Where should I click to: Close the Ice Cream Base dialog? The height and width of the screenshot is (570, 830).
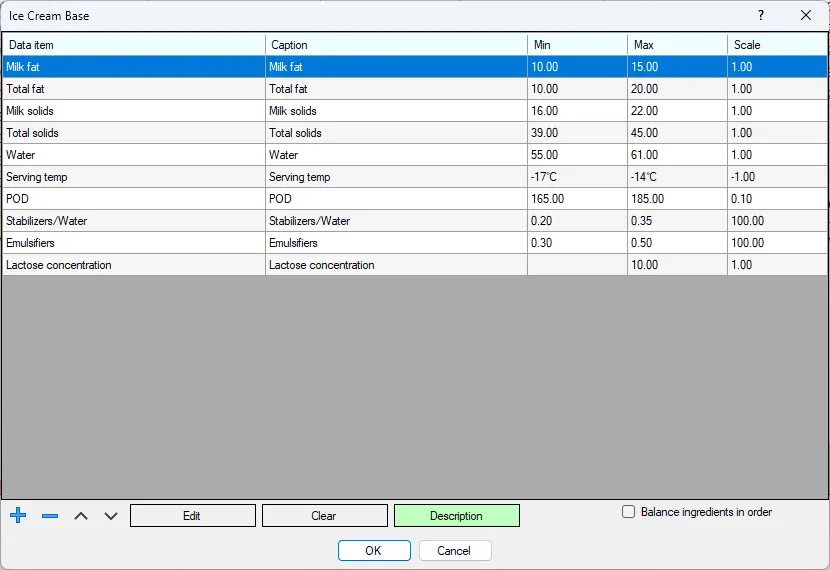coord(806,15)
